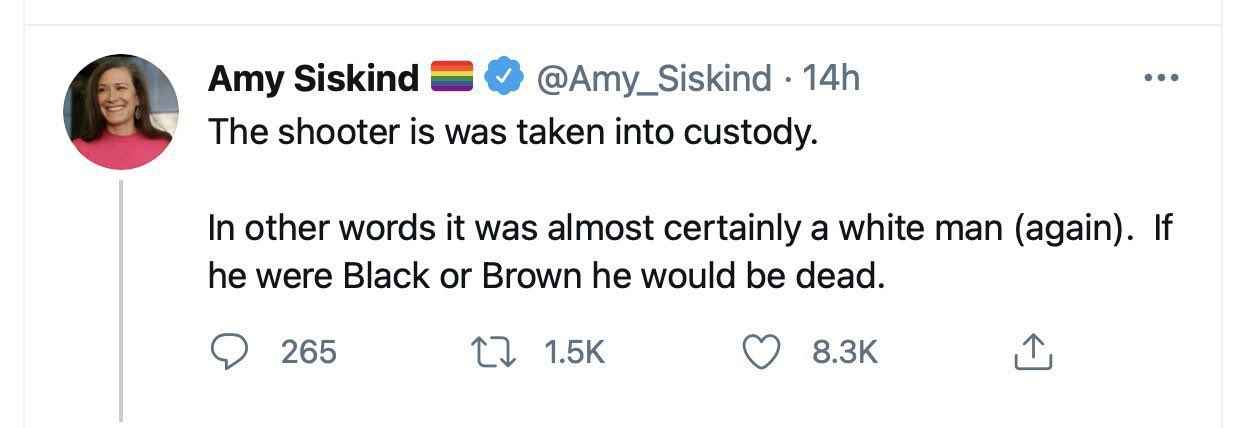Like the tweet with the heart icon
The width and height of the screenshot is (1256, 428).
[x=764, y=351]
